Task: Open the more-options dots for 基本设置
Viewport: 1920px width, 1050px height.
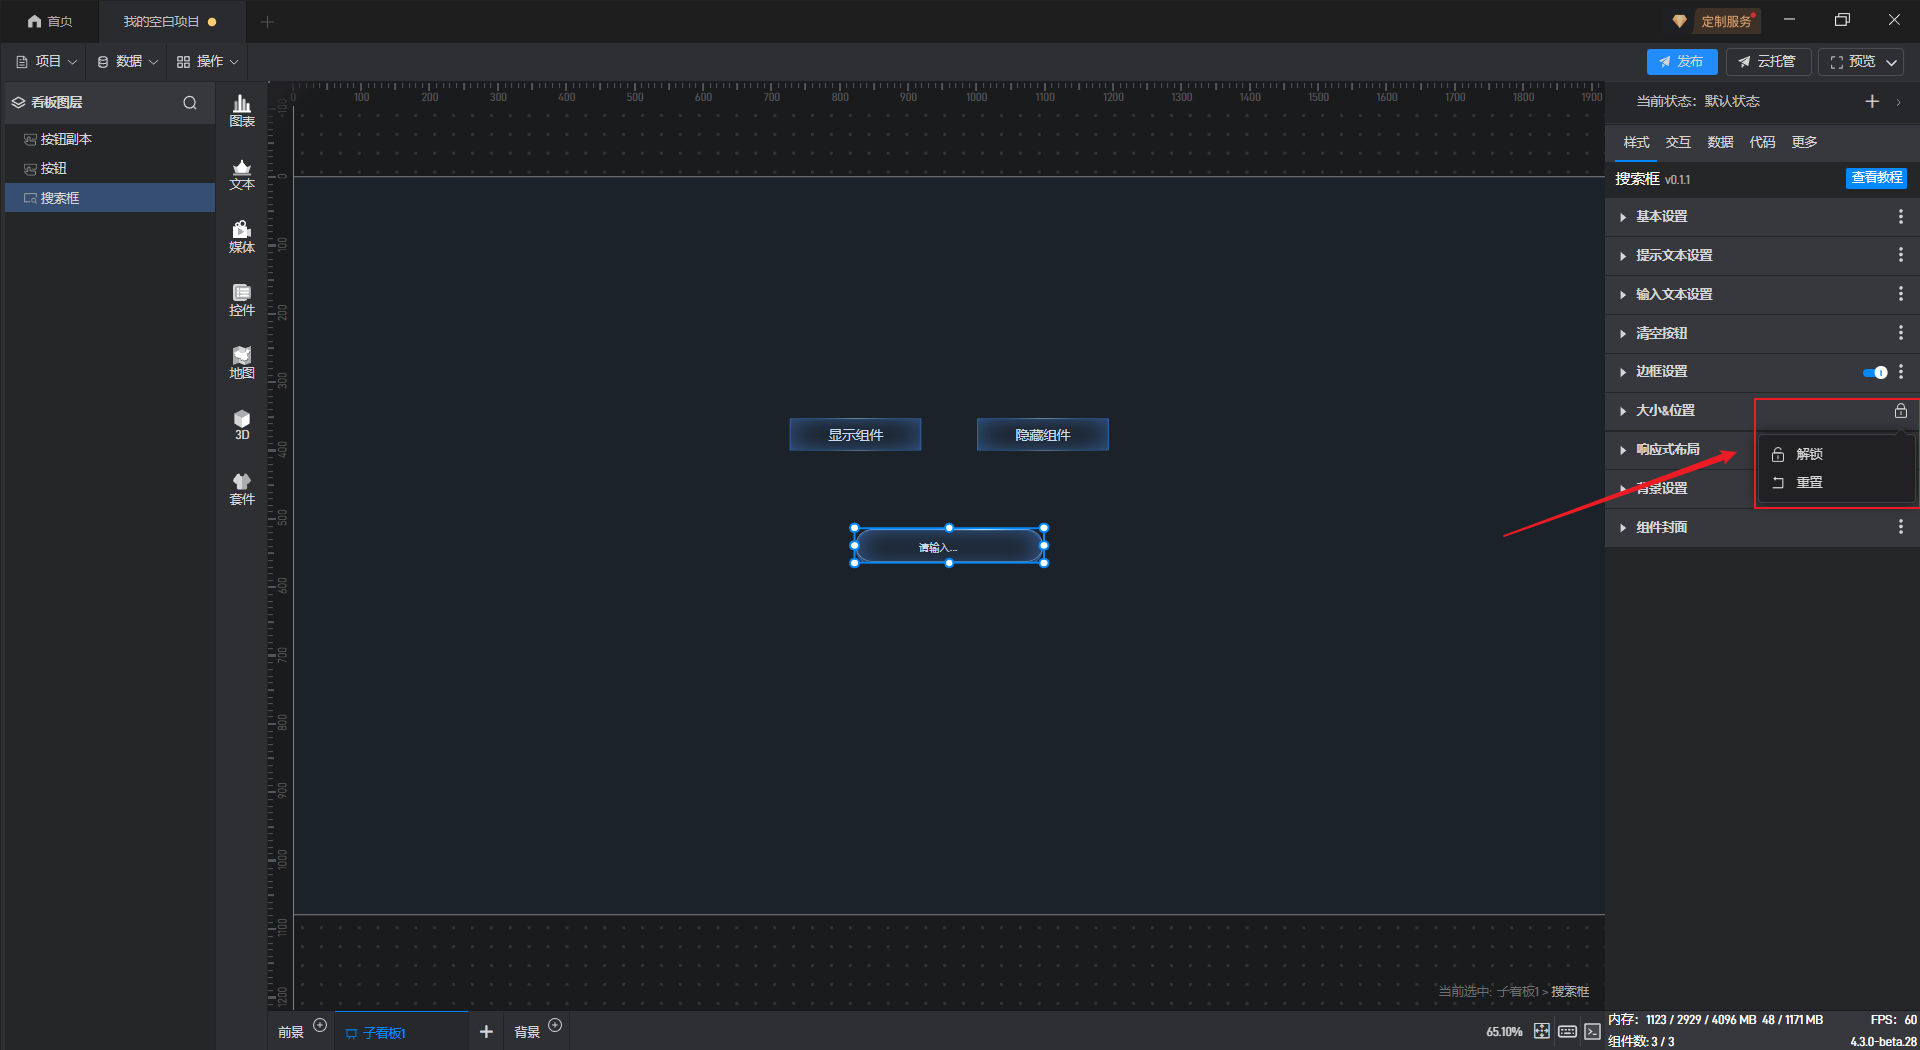Action: [x=1901, y=216]
